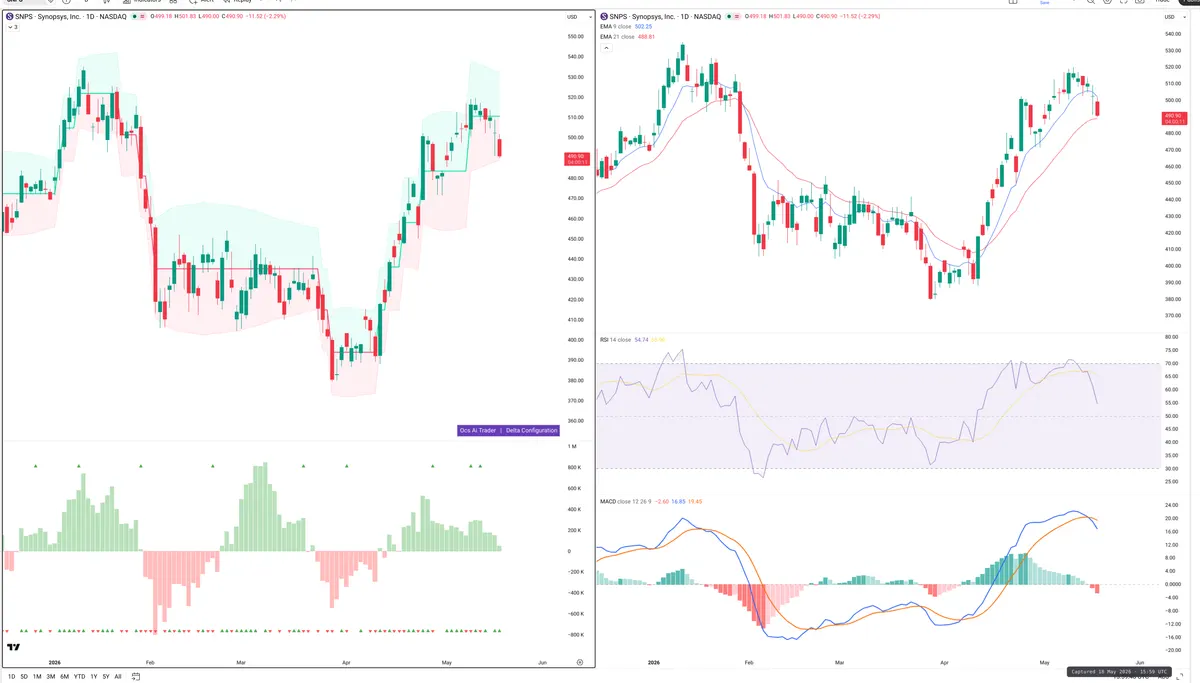Select the EMA 21 close legend
Image resolution: width=1200 pixels, height=683 pixels.
coord(617,37)
